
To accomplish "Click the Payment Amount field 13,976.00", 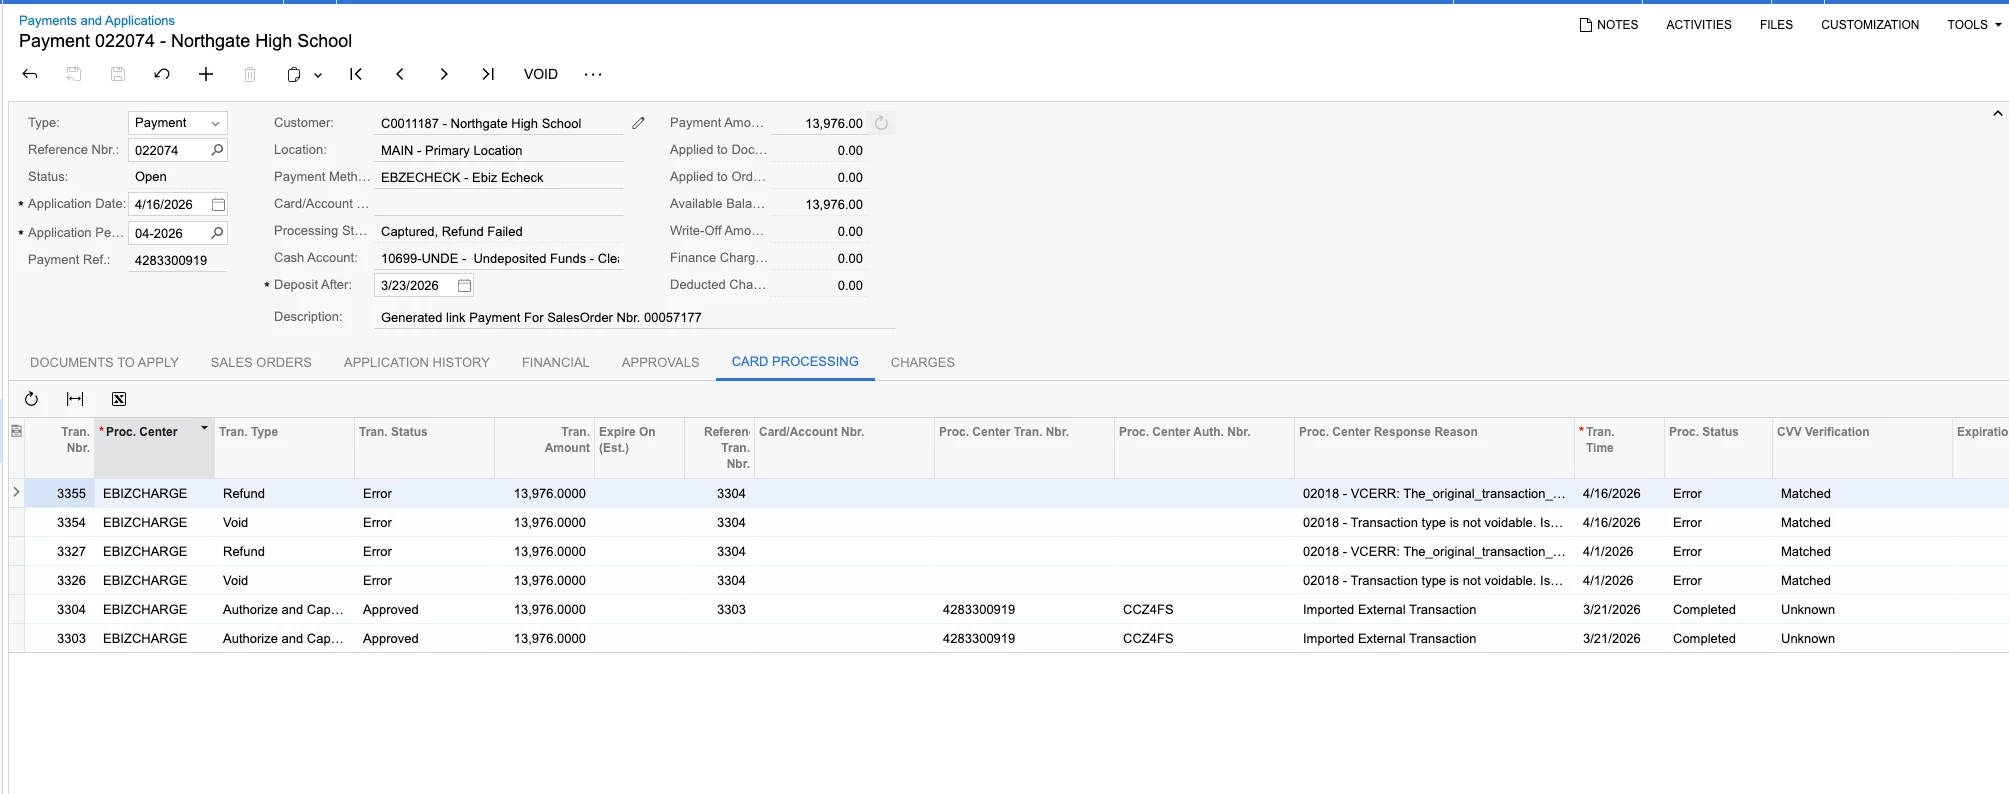I will coord(818,123).
